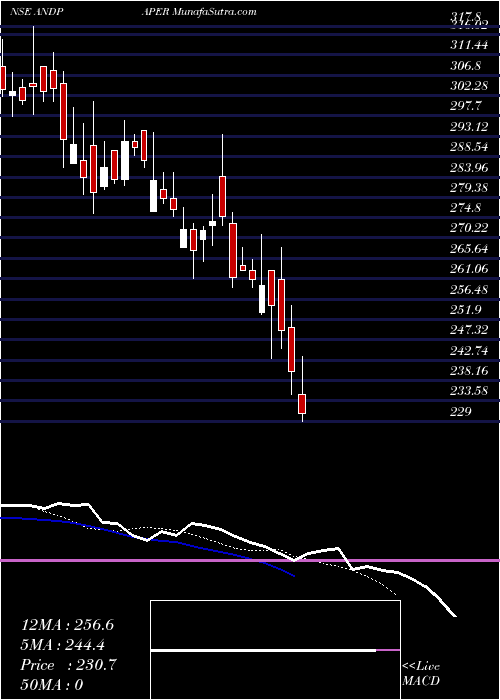Click the 233.58 price axis label
The image size is (500, 700).
tap(469, 391)
